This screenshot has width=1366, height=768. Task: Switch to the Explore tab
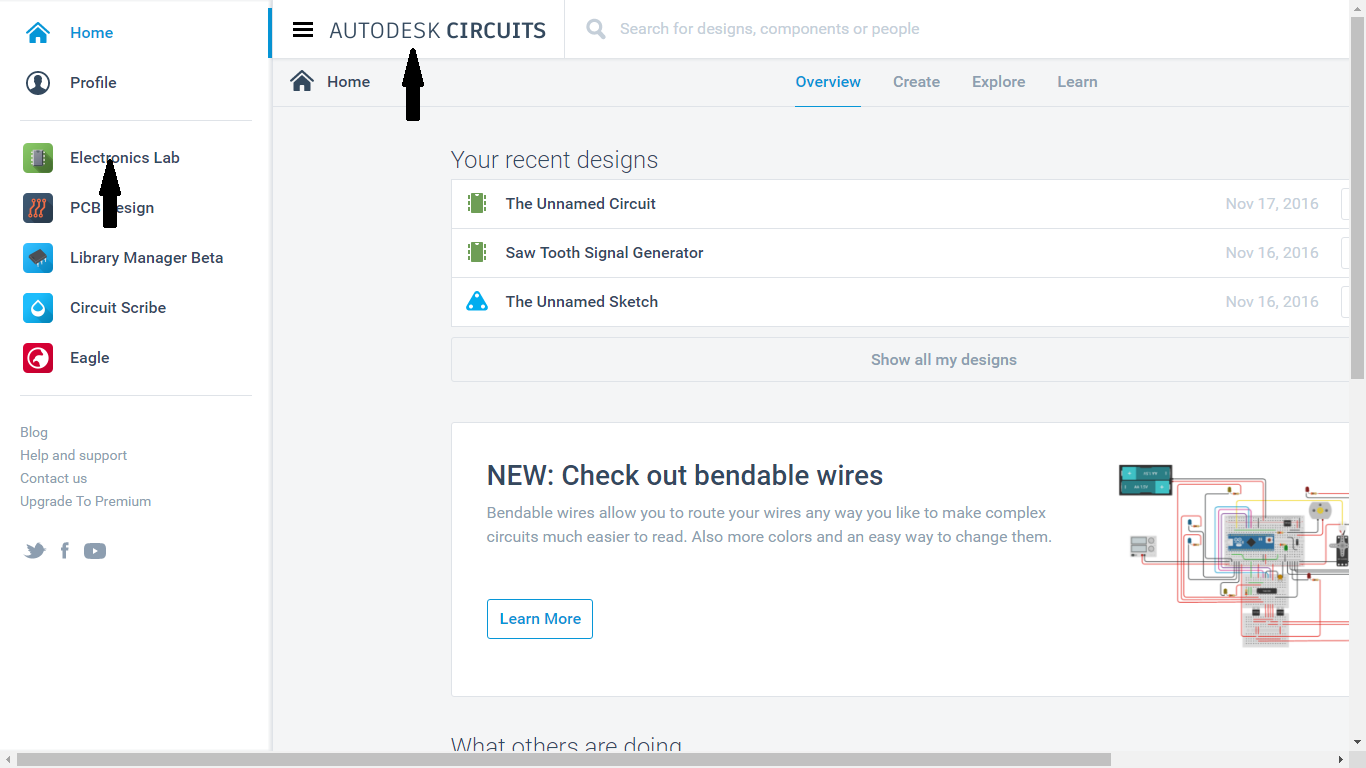point(999,82)
